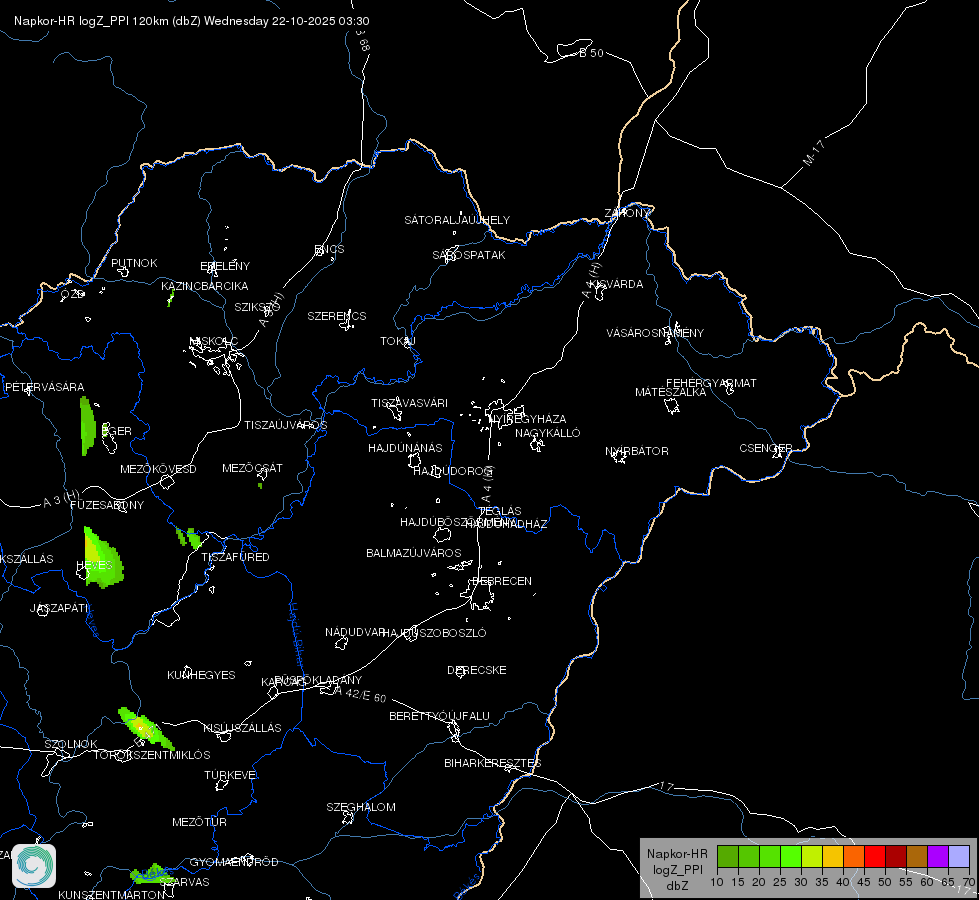The height and width of the screenshot is (900, 979).
Task: Select the 40-45 dBZ orange legend swatch
Action: point(854,856)
